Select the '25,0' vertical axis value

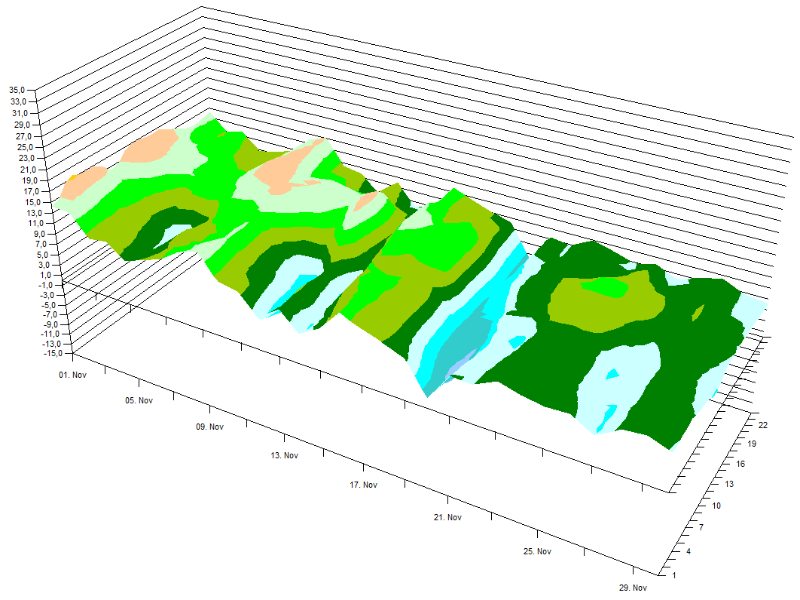pyautogui.click(x=25, y=147)
